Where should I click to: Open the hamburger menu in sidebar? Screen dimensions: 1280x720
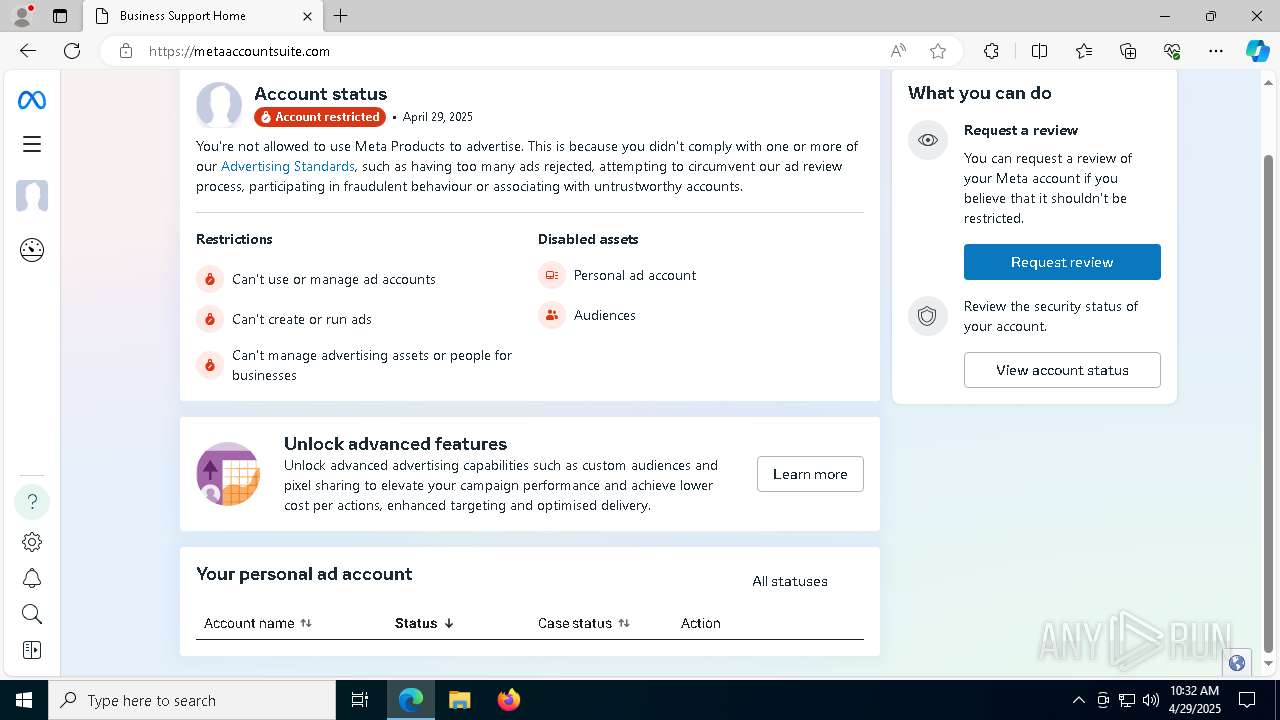pyautogui.click(x=32, y=144)
